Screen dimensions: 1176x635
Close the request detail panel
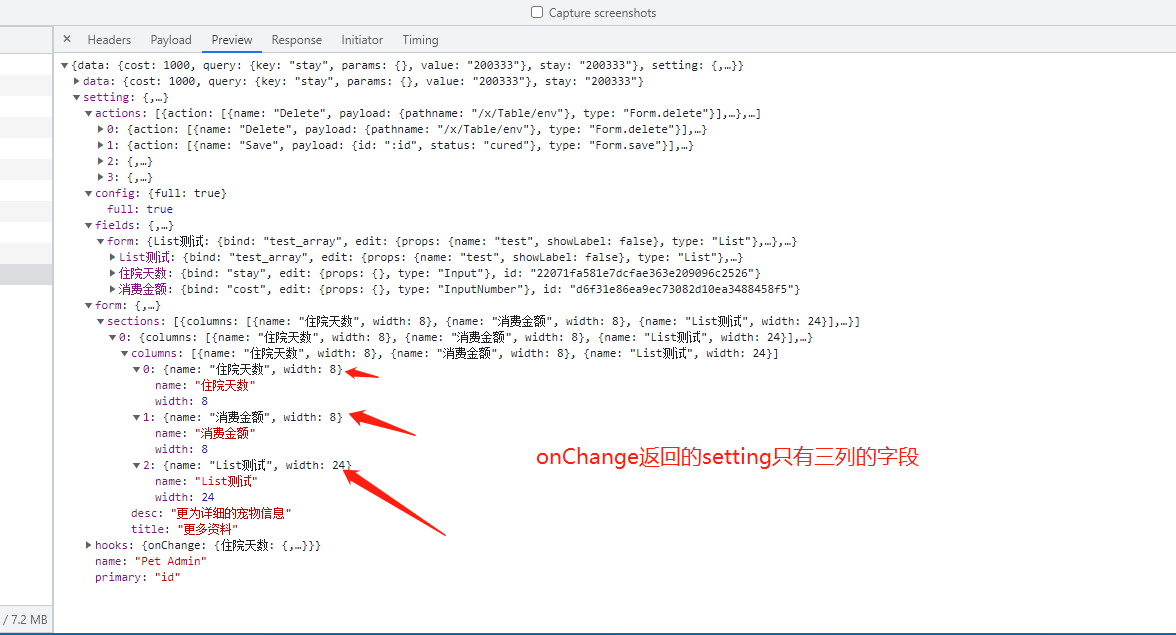[66, 39]
